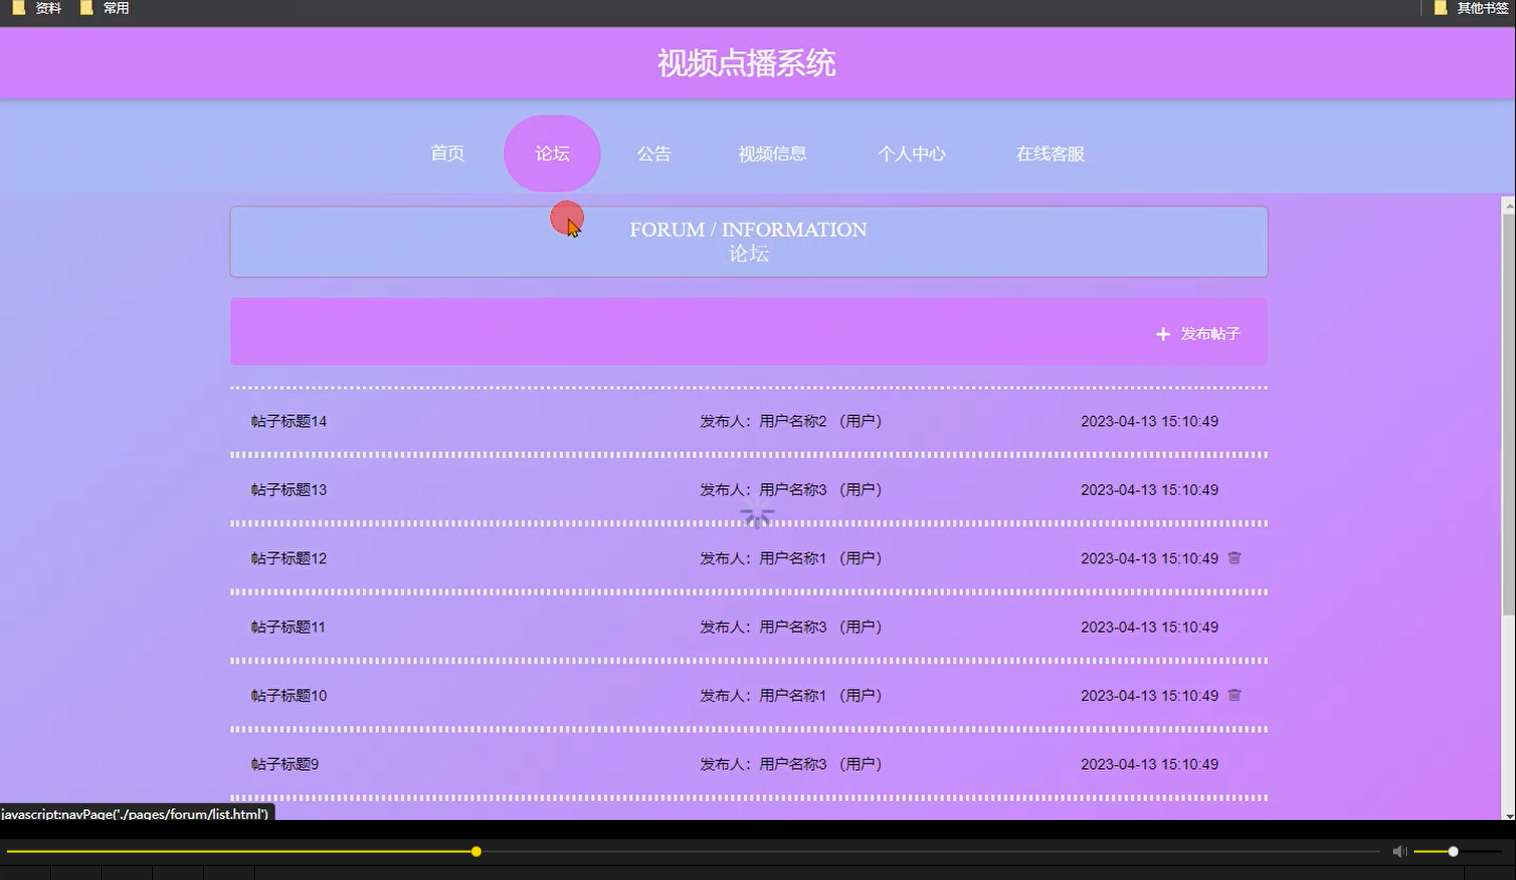
Task: Select the 论坛 navigation tab
Action: pos(551,153)
